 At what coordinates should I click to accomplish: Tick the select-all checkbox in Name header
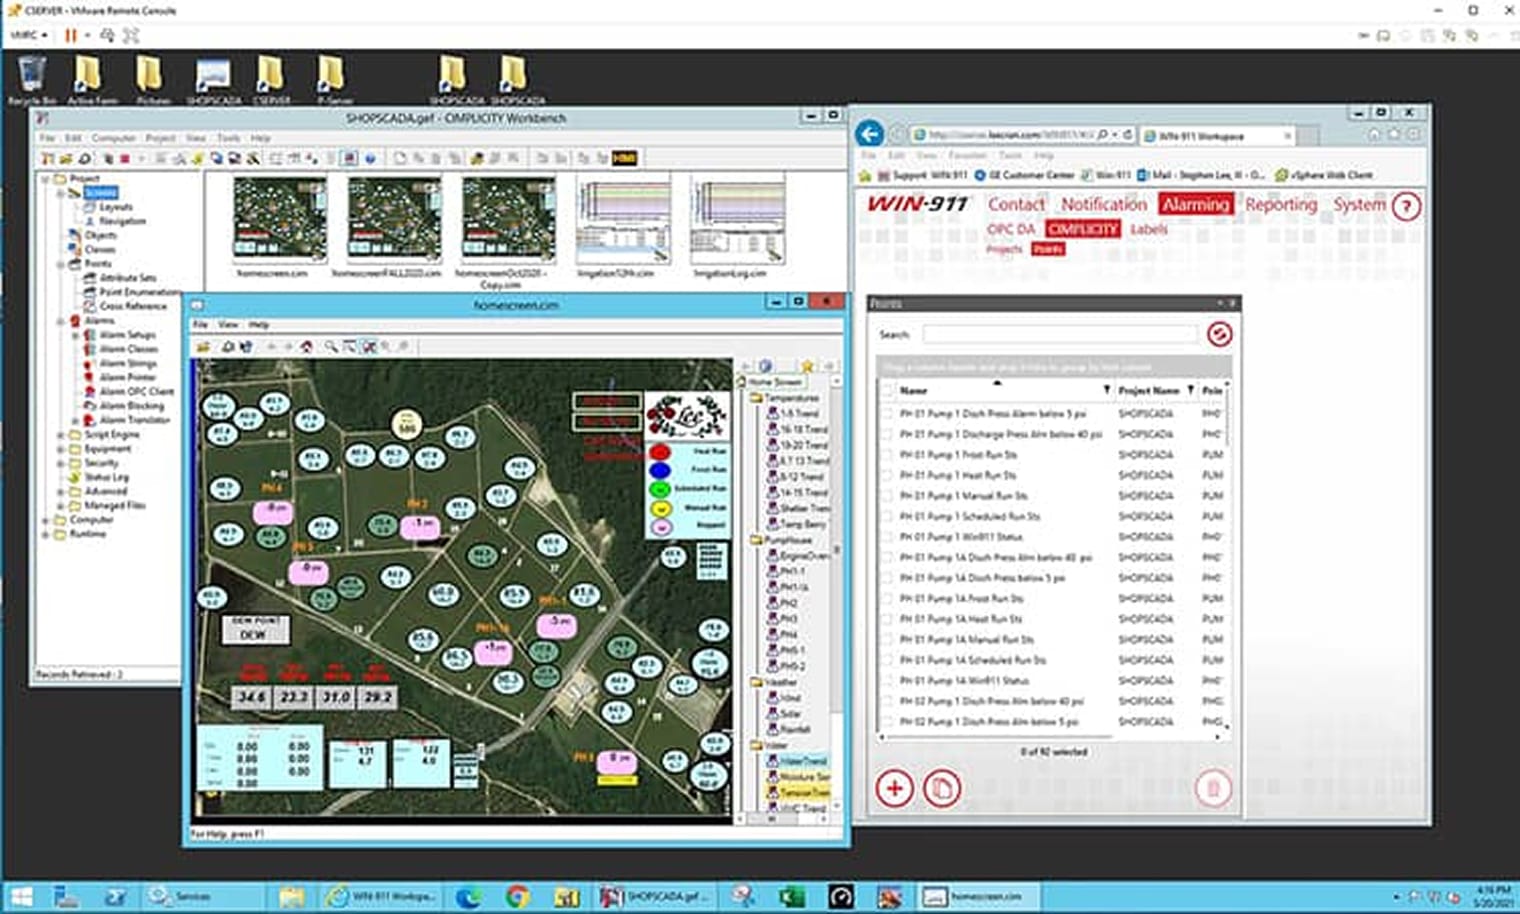(887, 390)
